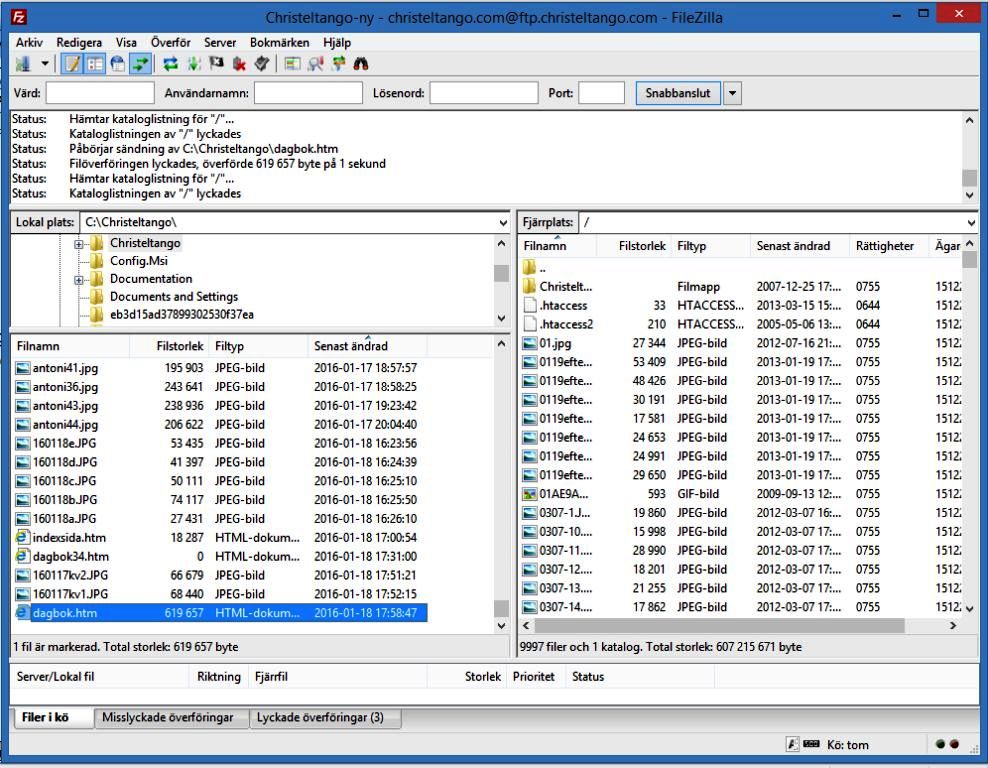
Task: Click the Snabbanslut button
Action: click(x=677, y=93)
